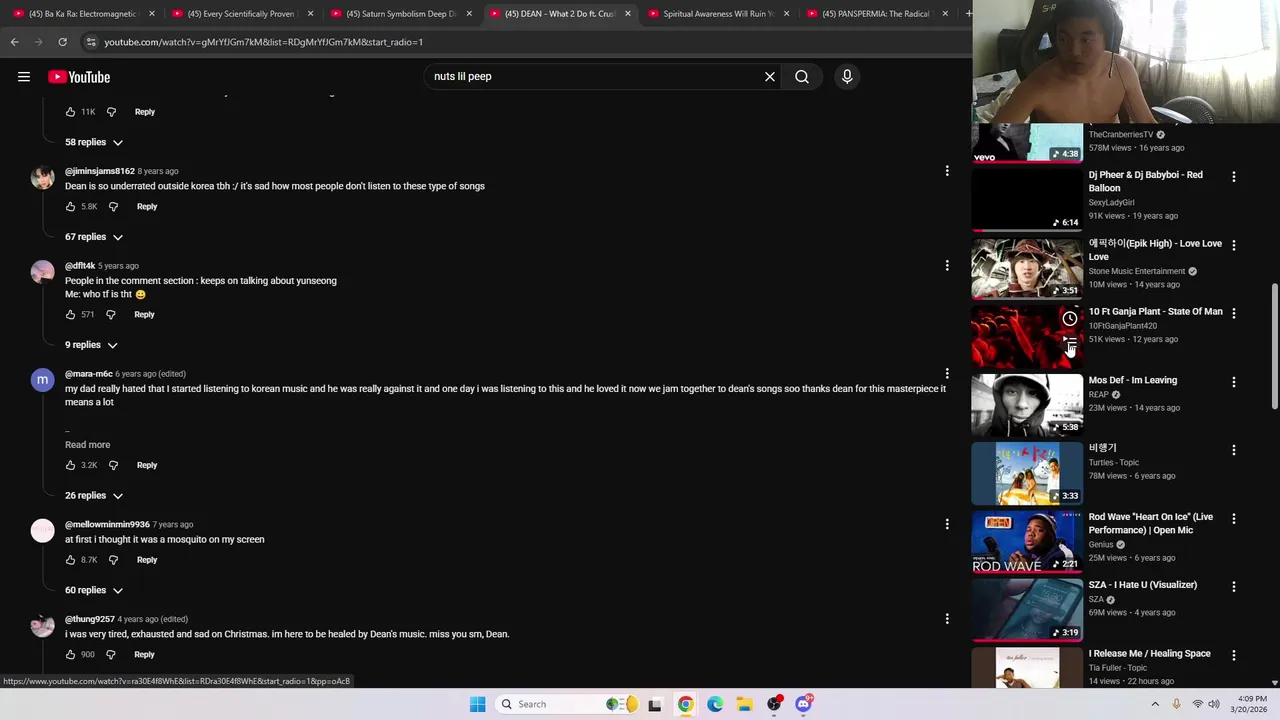The image size is (1280, 720).
Task: Expand 60 replies under @mellowminmin9936
Action: click(94, 591)
